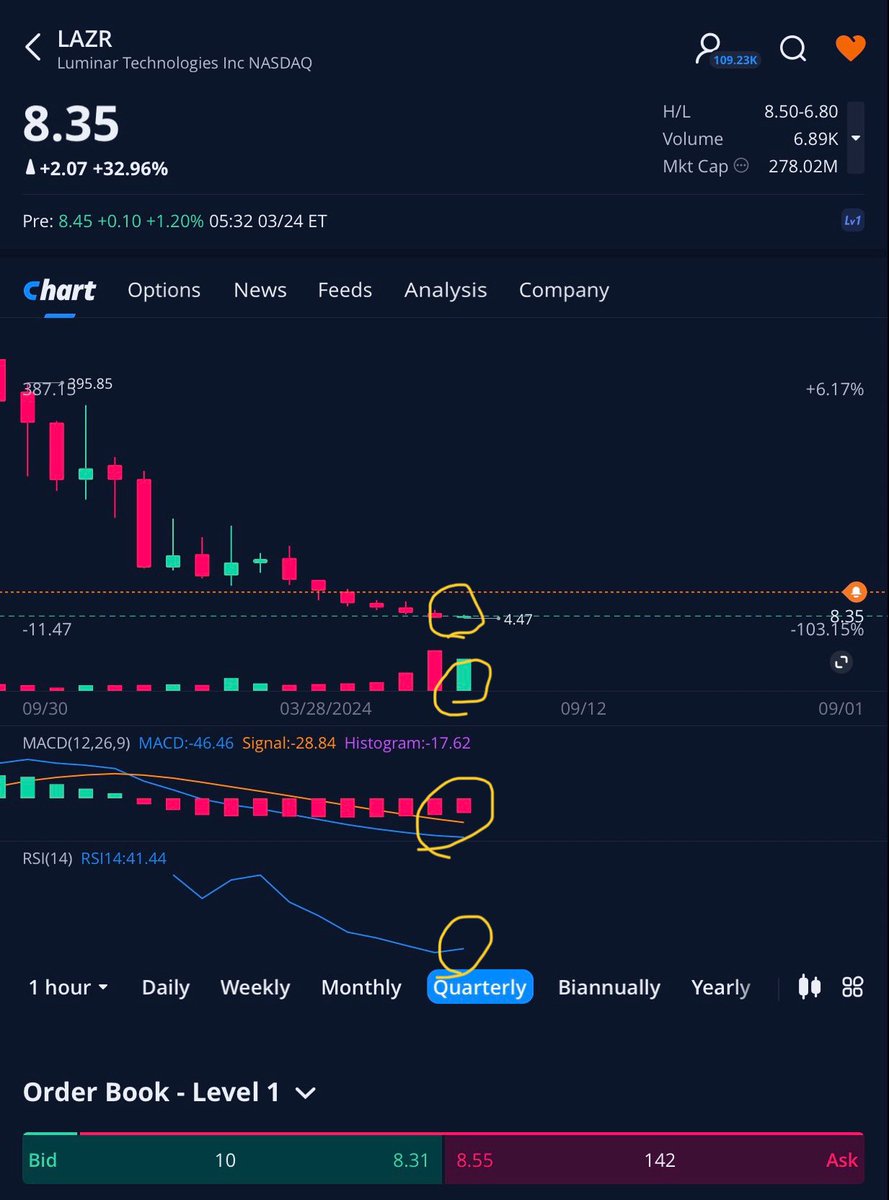Click the 03/28/2024 date axis label
Image resolution: width=889 pixels, height=1200 pixels.
pos(326,708)
